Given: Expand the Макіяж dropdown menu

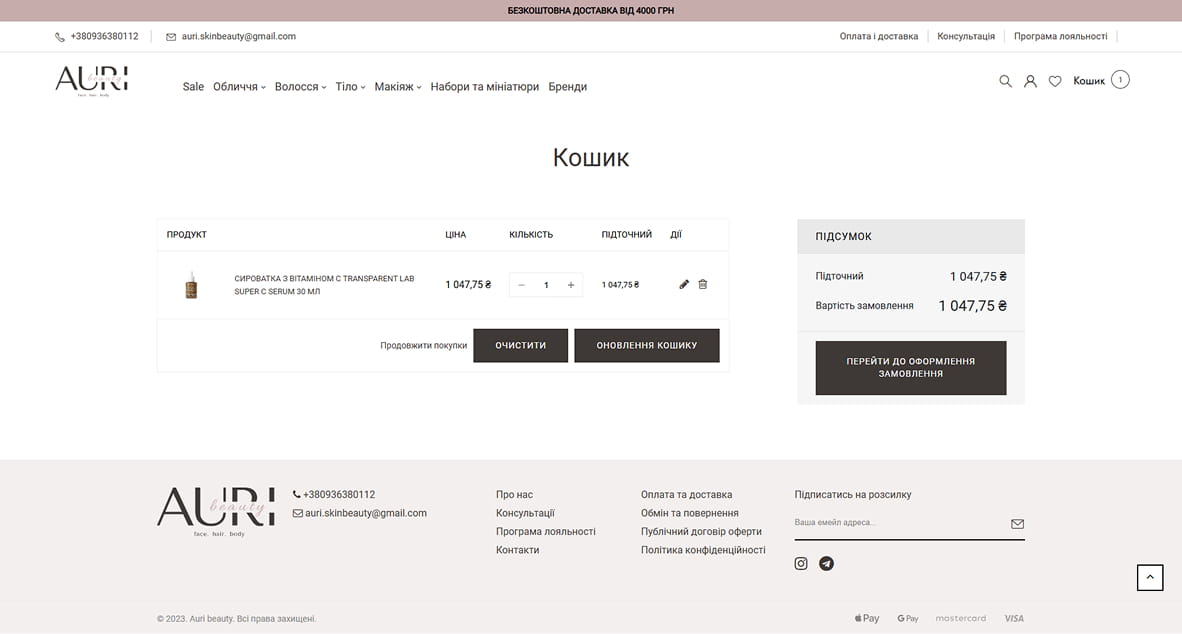Looking at the screenshot, I should [398, 87].
